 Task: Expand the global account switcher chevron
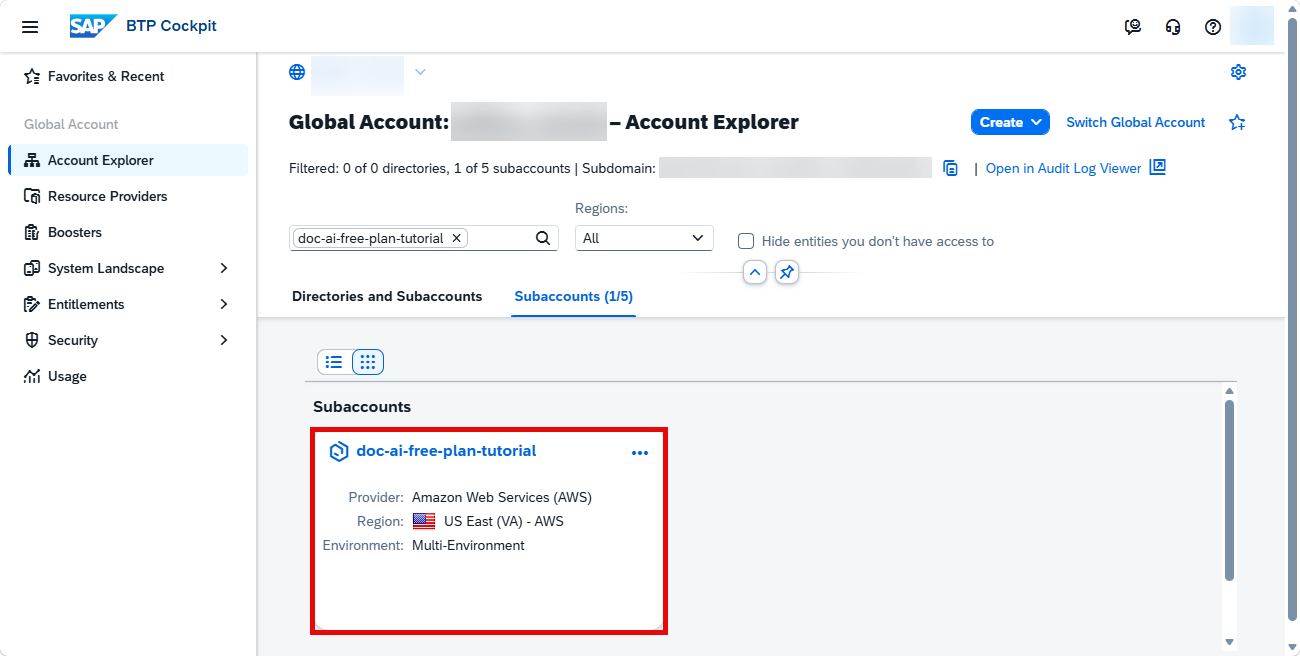[420, 72]
